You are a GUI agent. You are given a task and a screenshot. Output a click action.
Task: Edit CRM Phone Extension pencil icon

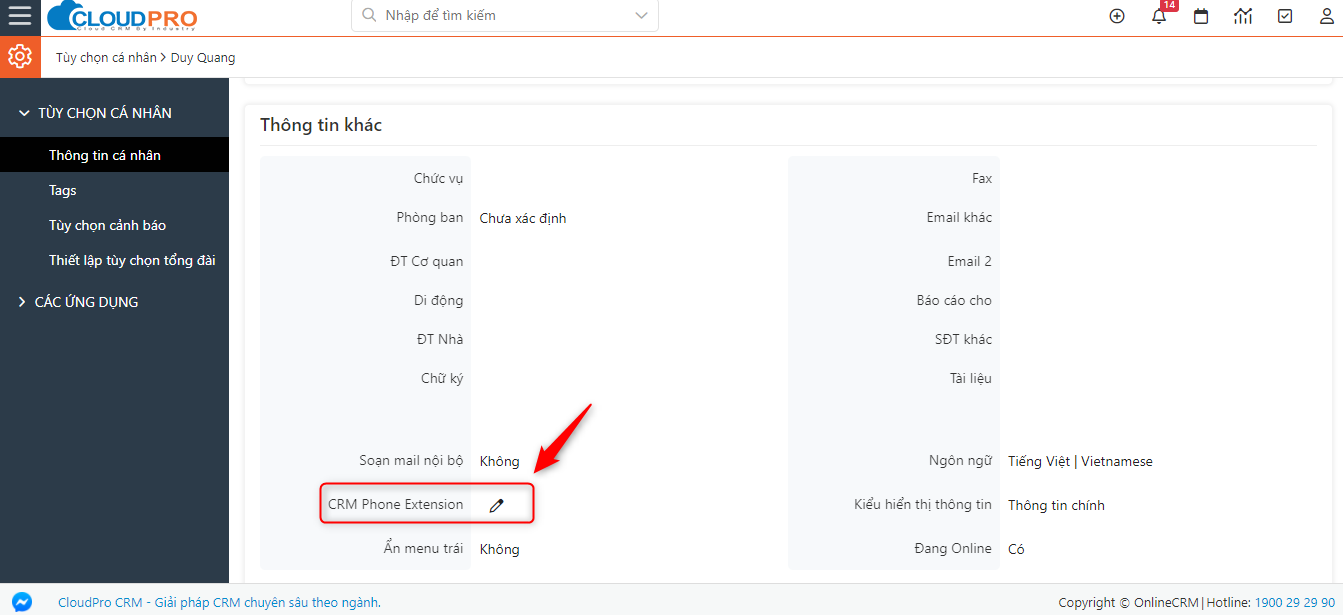(496, 506)
